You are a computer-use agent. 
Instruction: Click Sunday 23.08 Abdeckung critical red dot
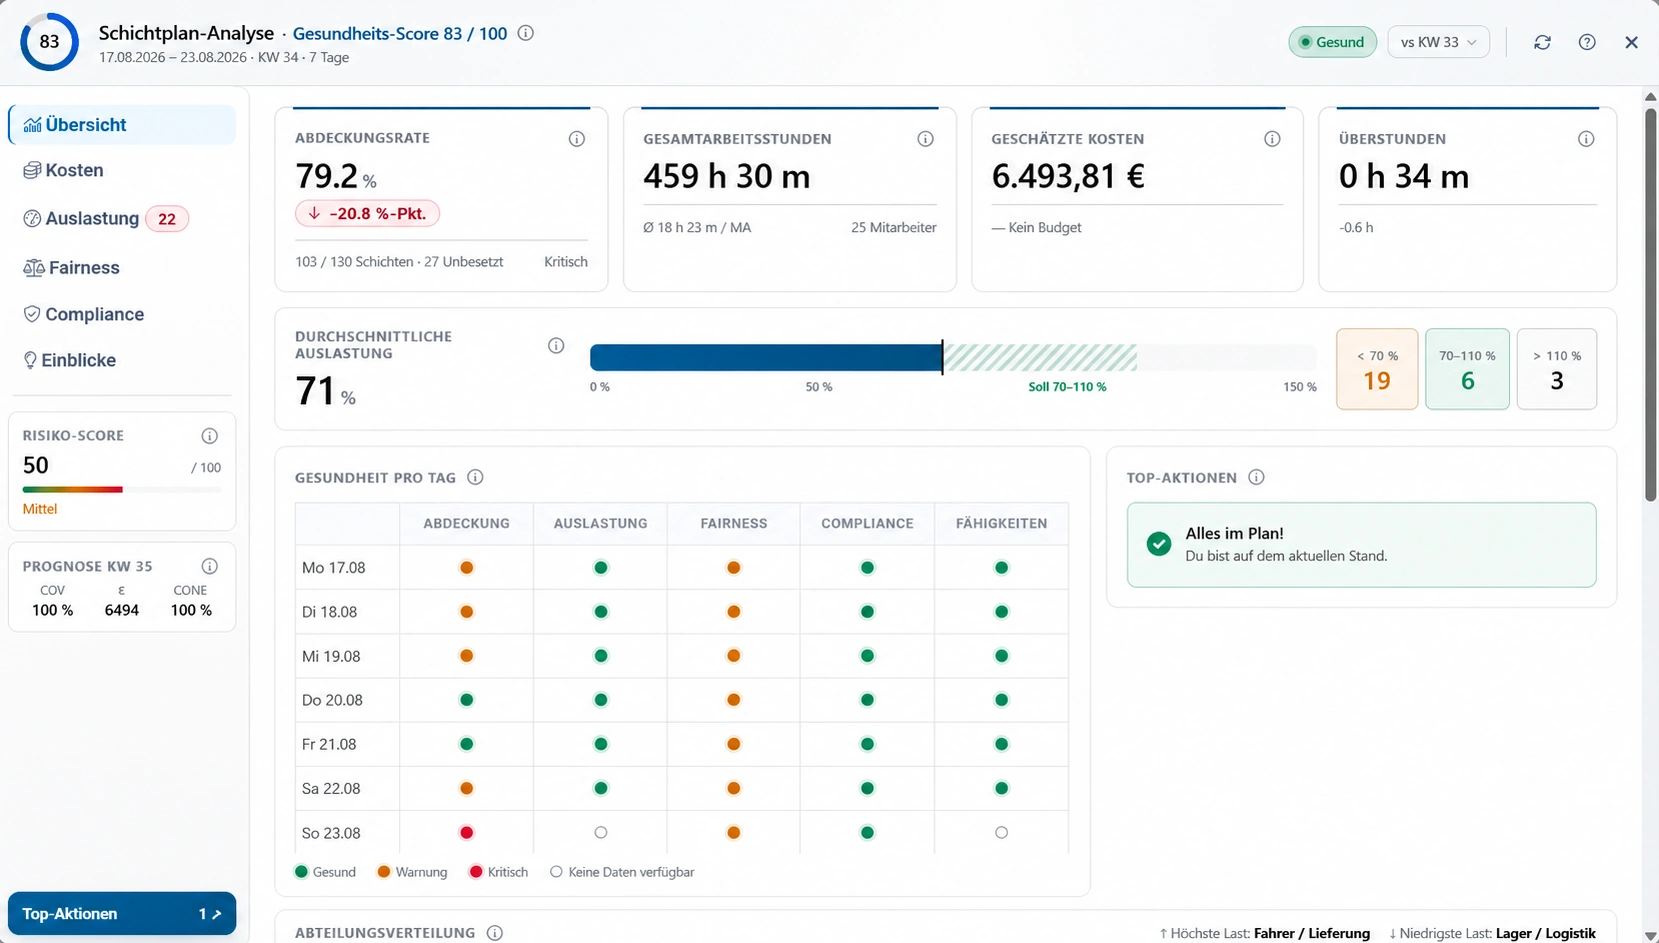coord(466,832)
